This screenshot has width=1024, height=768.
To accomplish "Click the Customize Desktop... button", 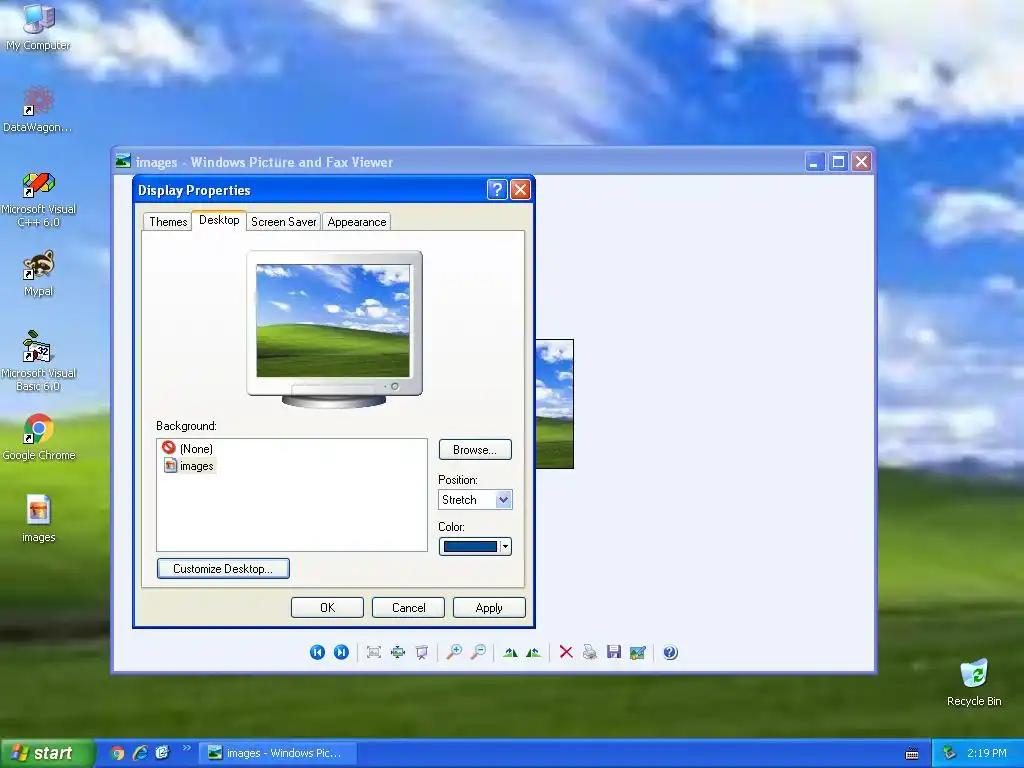I will pyautogui.click(x=223, y=568).
